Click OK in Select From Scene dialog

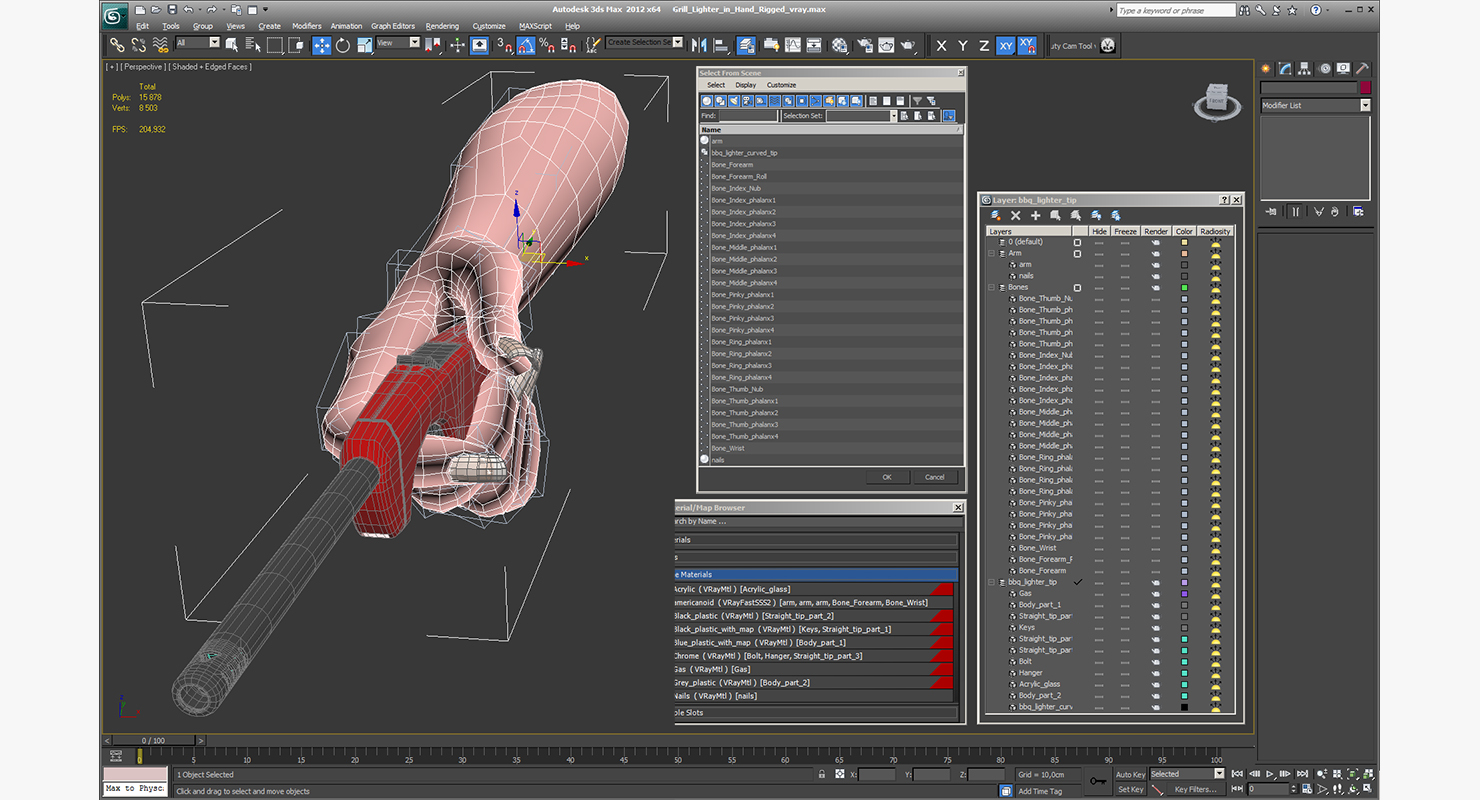(x=887, y=477)
